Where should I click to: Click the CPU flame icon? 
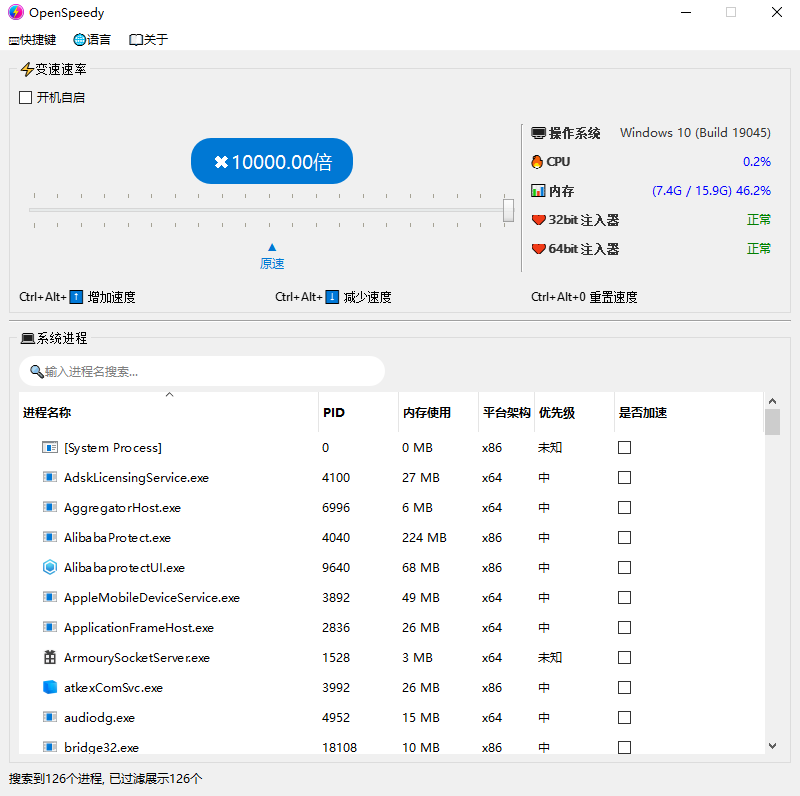tap(538, 162)
